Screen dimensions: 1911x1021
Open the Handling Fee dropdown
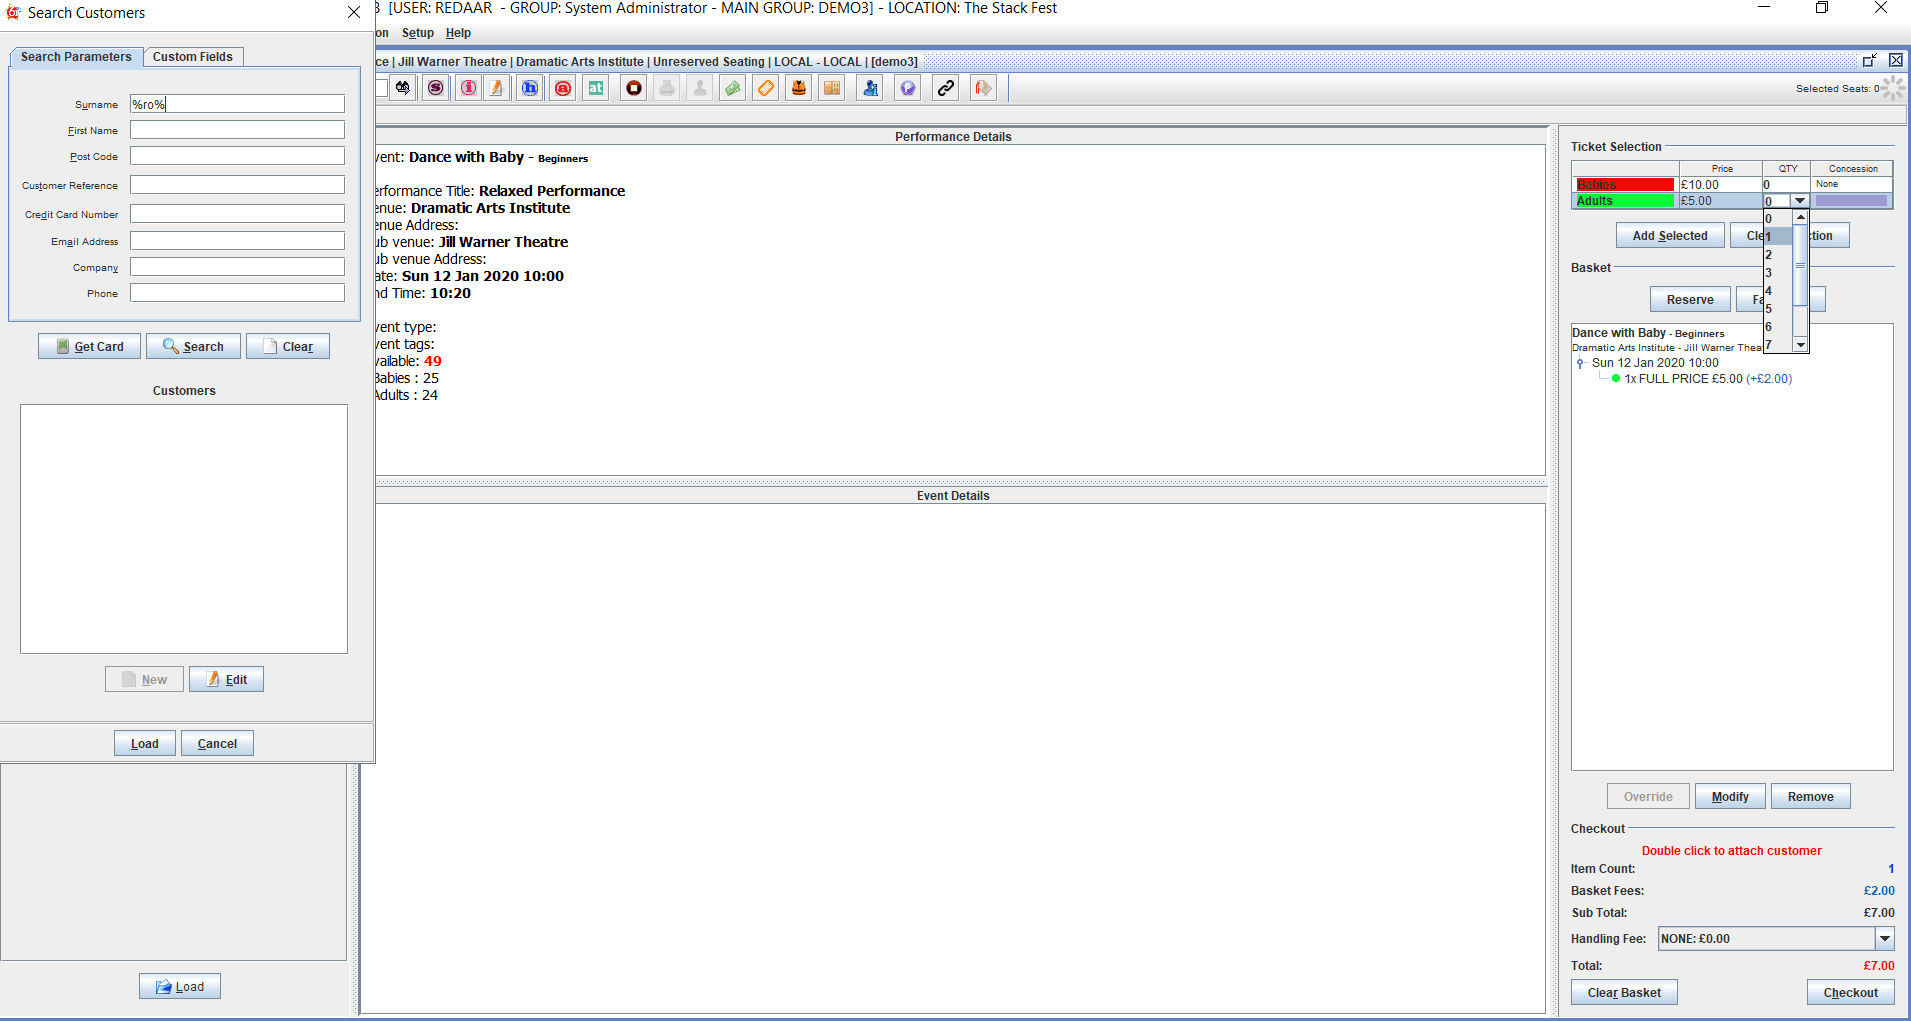click(1884, 939)
